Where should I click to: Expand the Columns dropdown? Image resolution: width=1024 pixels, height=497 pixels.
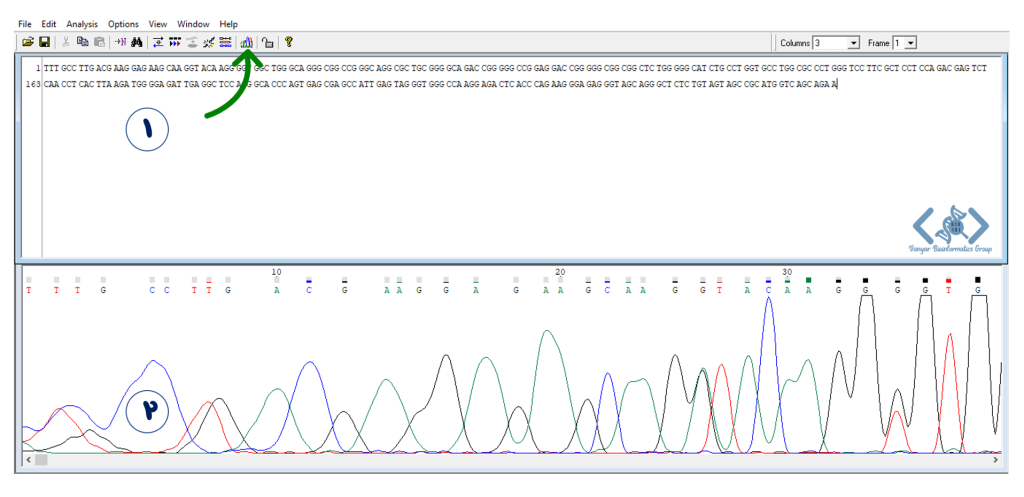point(854,43)
